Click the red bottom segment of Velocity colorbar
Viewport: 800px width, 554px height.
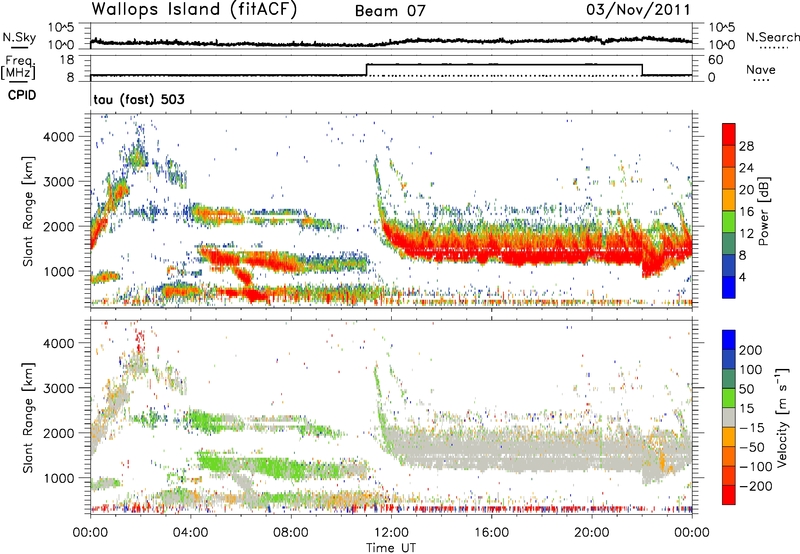click(x=729, y=495)
